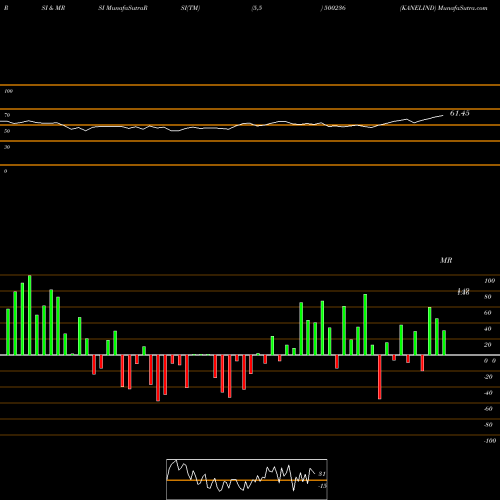Viewport: 500px width, 500px height.
Task: Click the tallest green MR histogram bar
Action: pos(30,315)
